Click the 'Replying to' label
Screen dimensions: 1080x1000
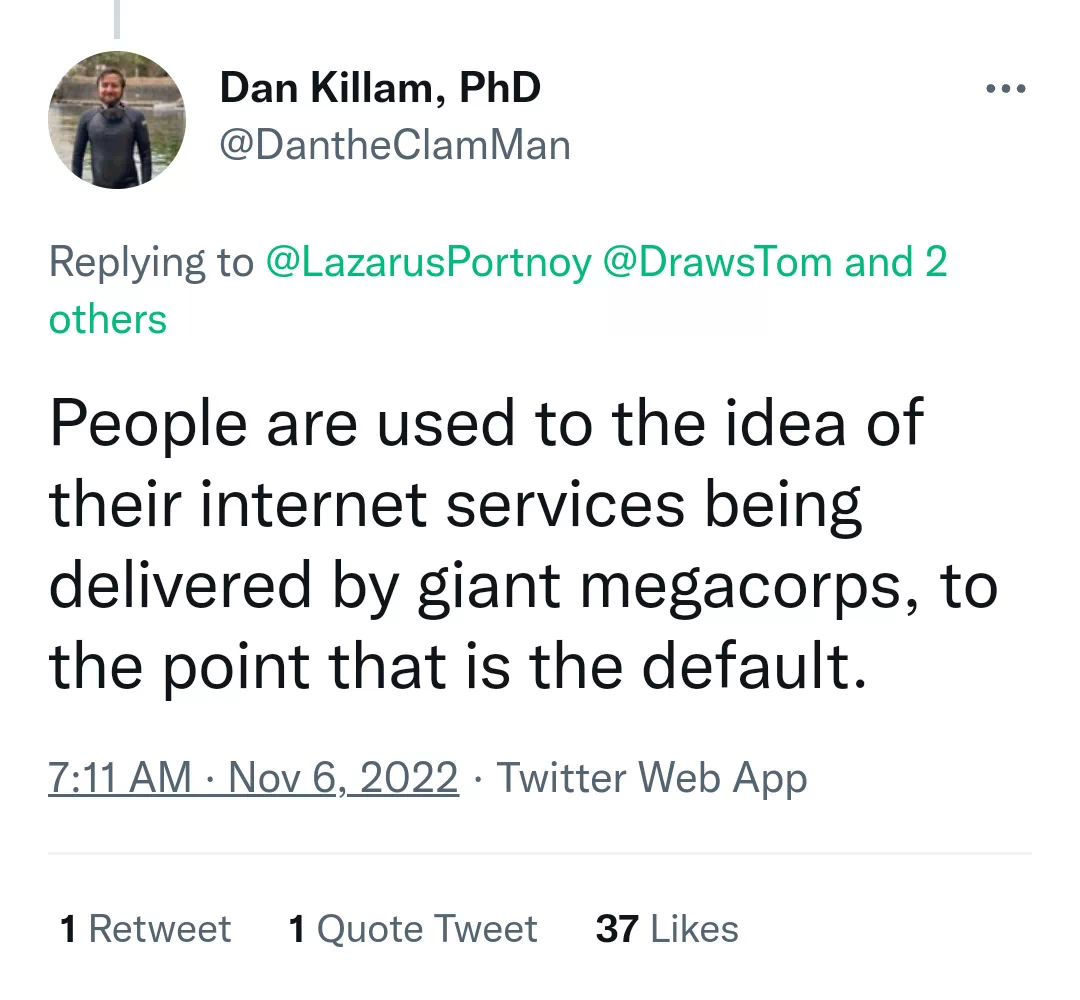coord(151,262)
